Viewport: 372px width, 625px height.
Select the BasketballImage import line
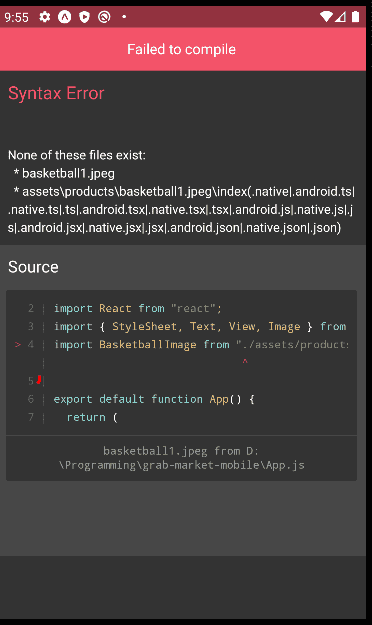point(201,344)
